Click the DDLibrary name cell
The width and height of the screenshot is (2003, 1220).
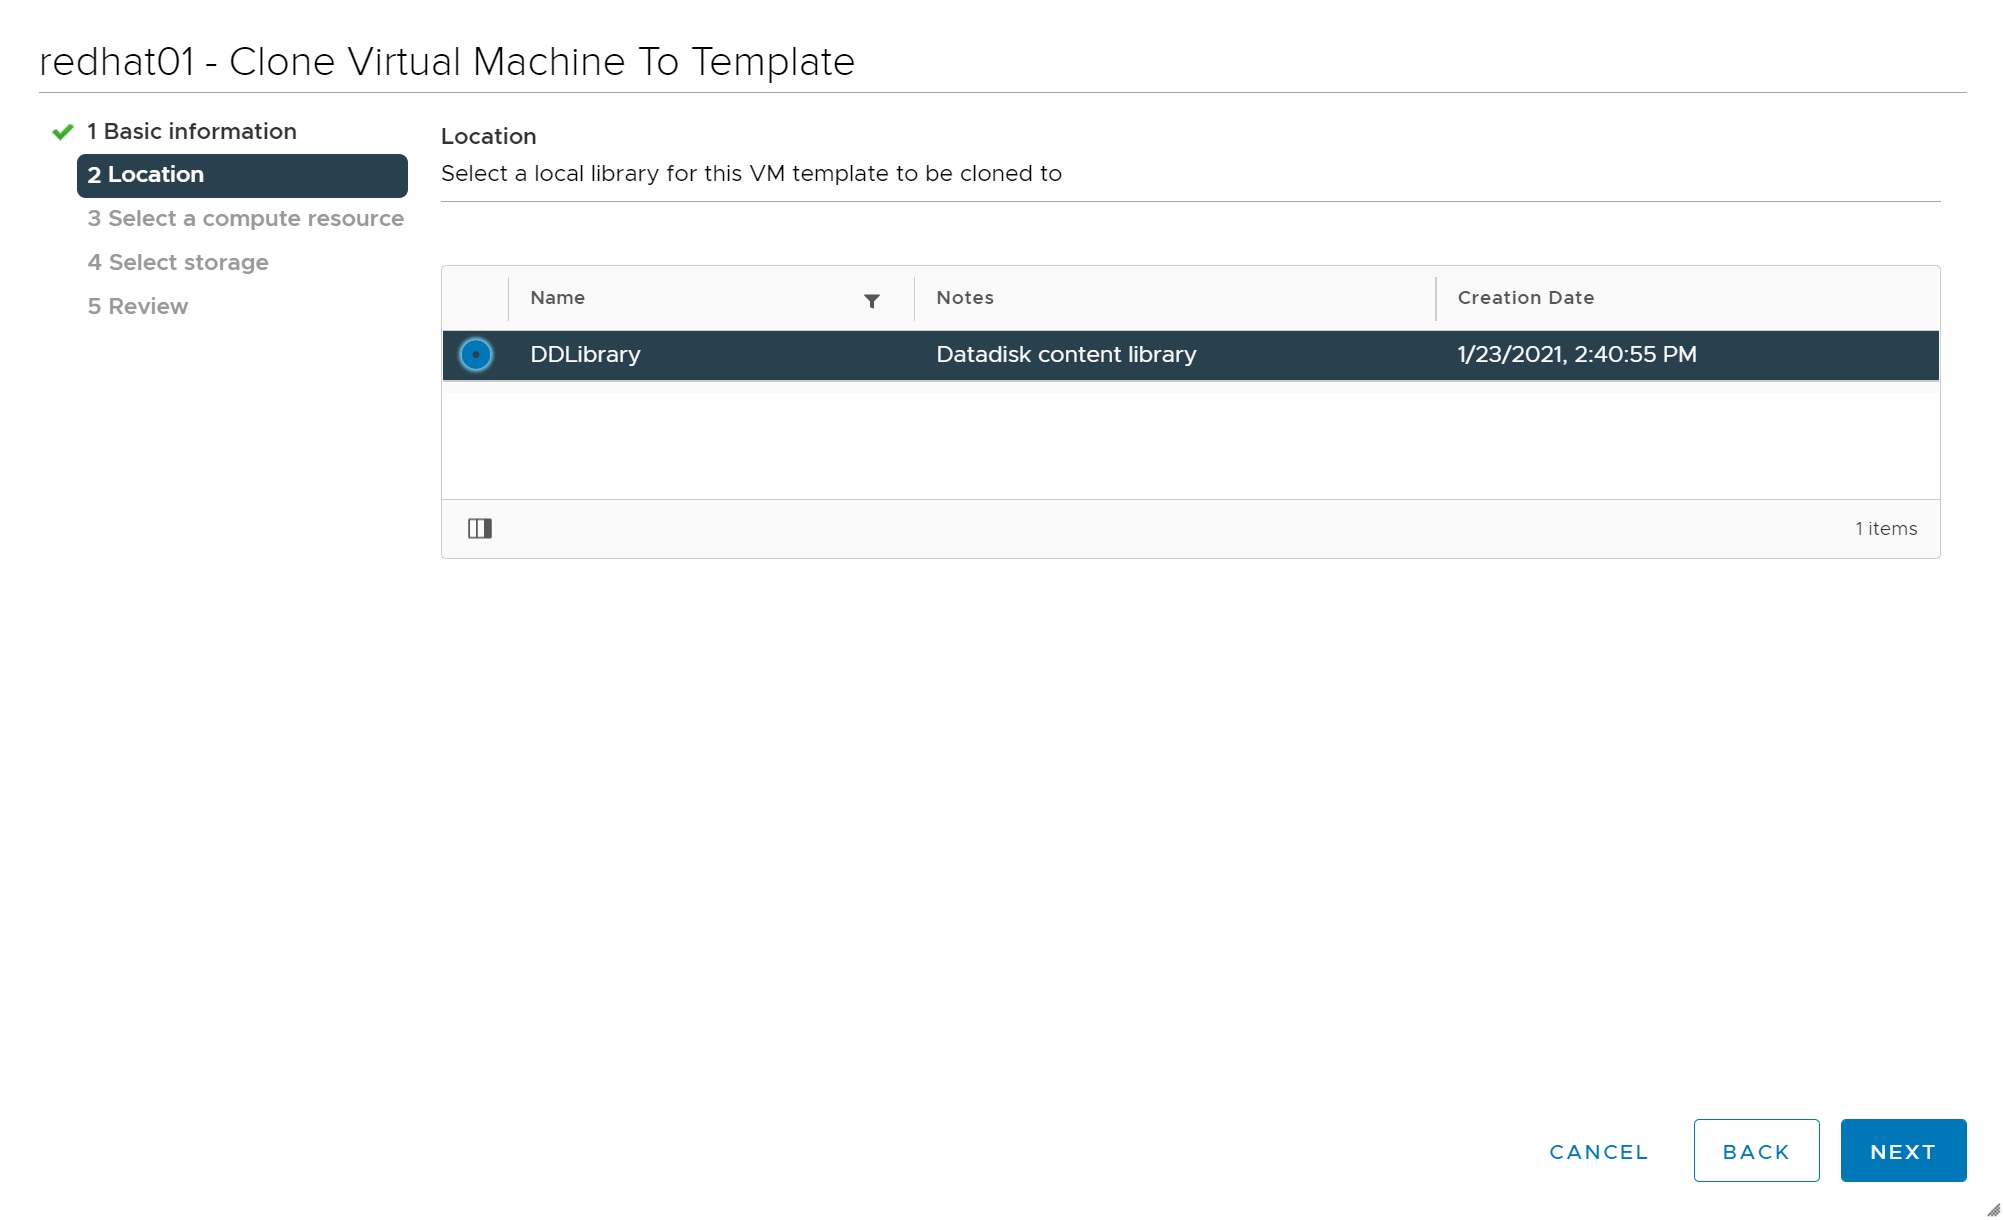click(x=586, y=355)
